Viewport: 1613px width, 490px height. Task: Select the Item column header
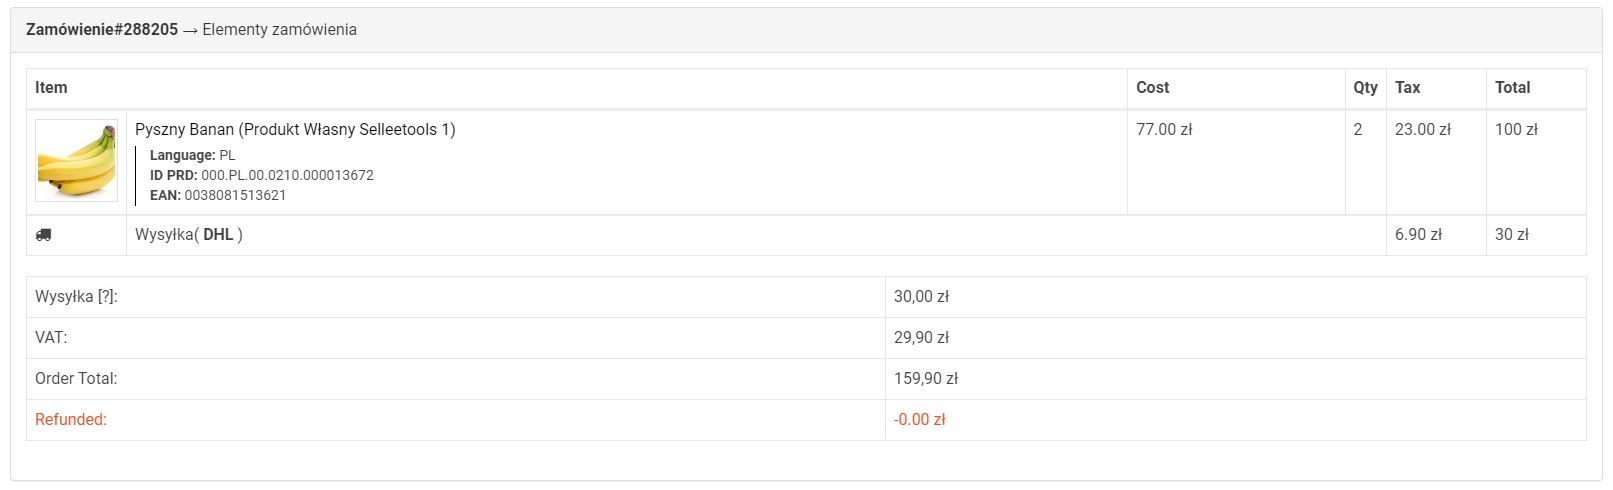pyautogui.click(x=51, y=88)
